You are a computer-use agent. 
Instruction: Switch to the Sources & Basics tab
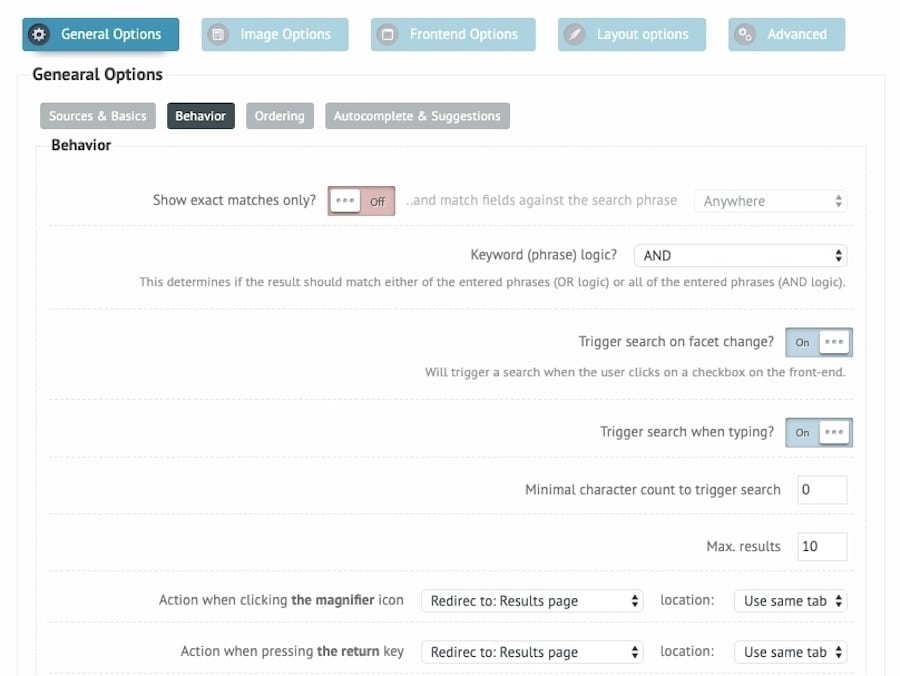click(97, 115)
